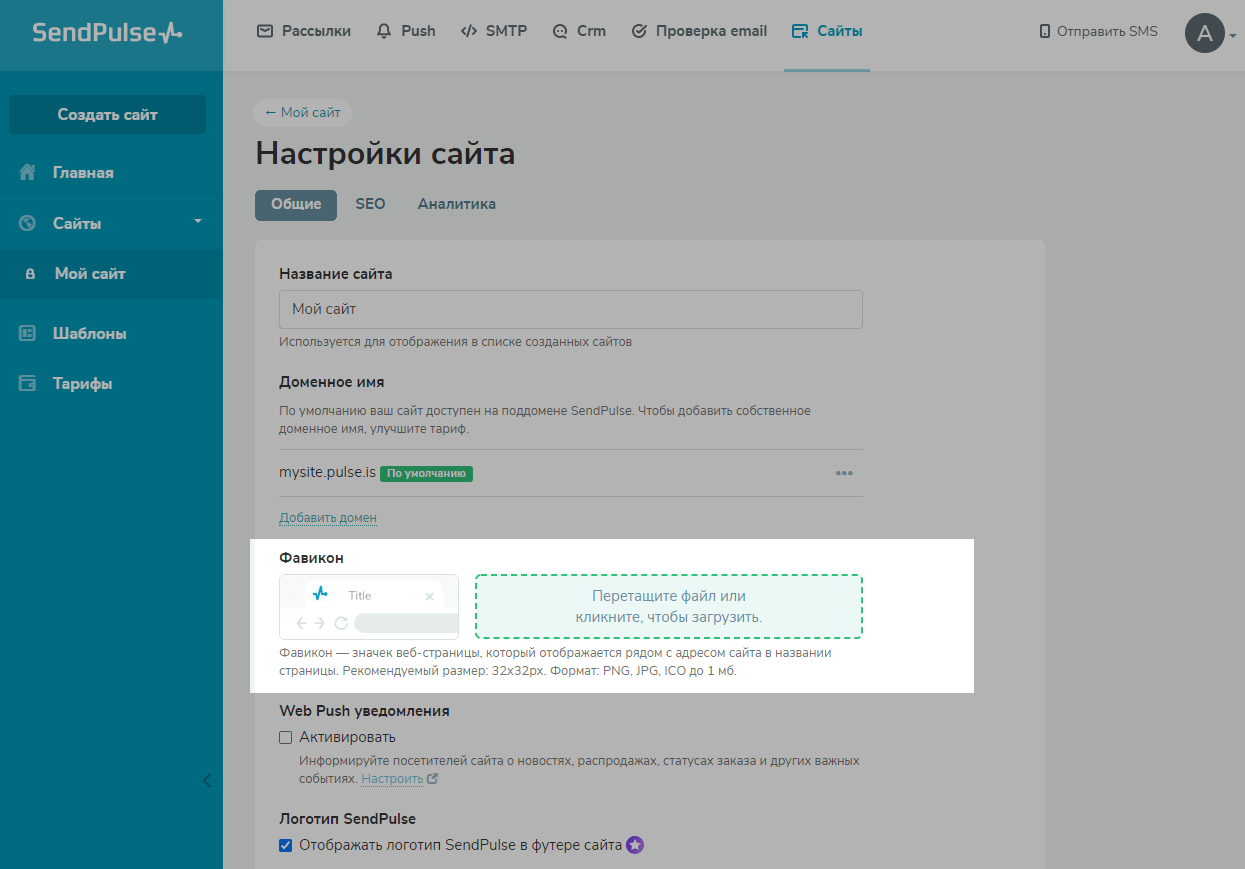
Task: Open Проверка email checkmark icon
Action: pyautogui.click(x=638, y=30)
